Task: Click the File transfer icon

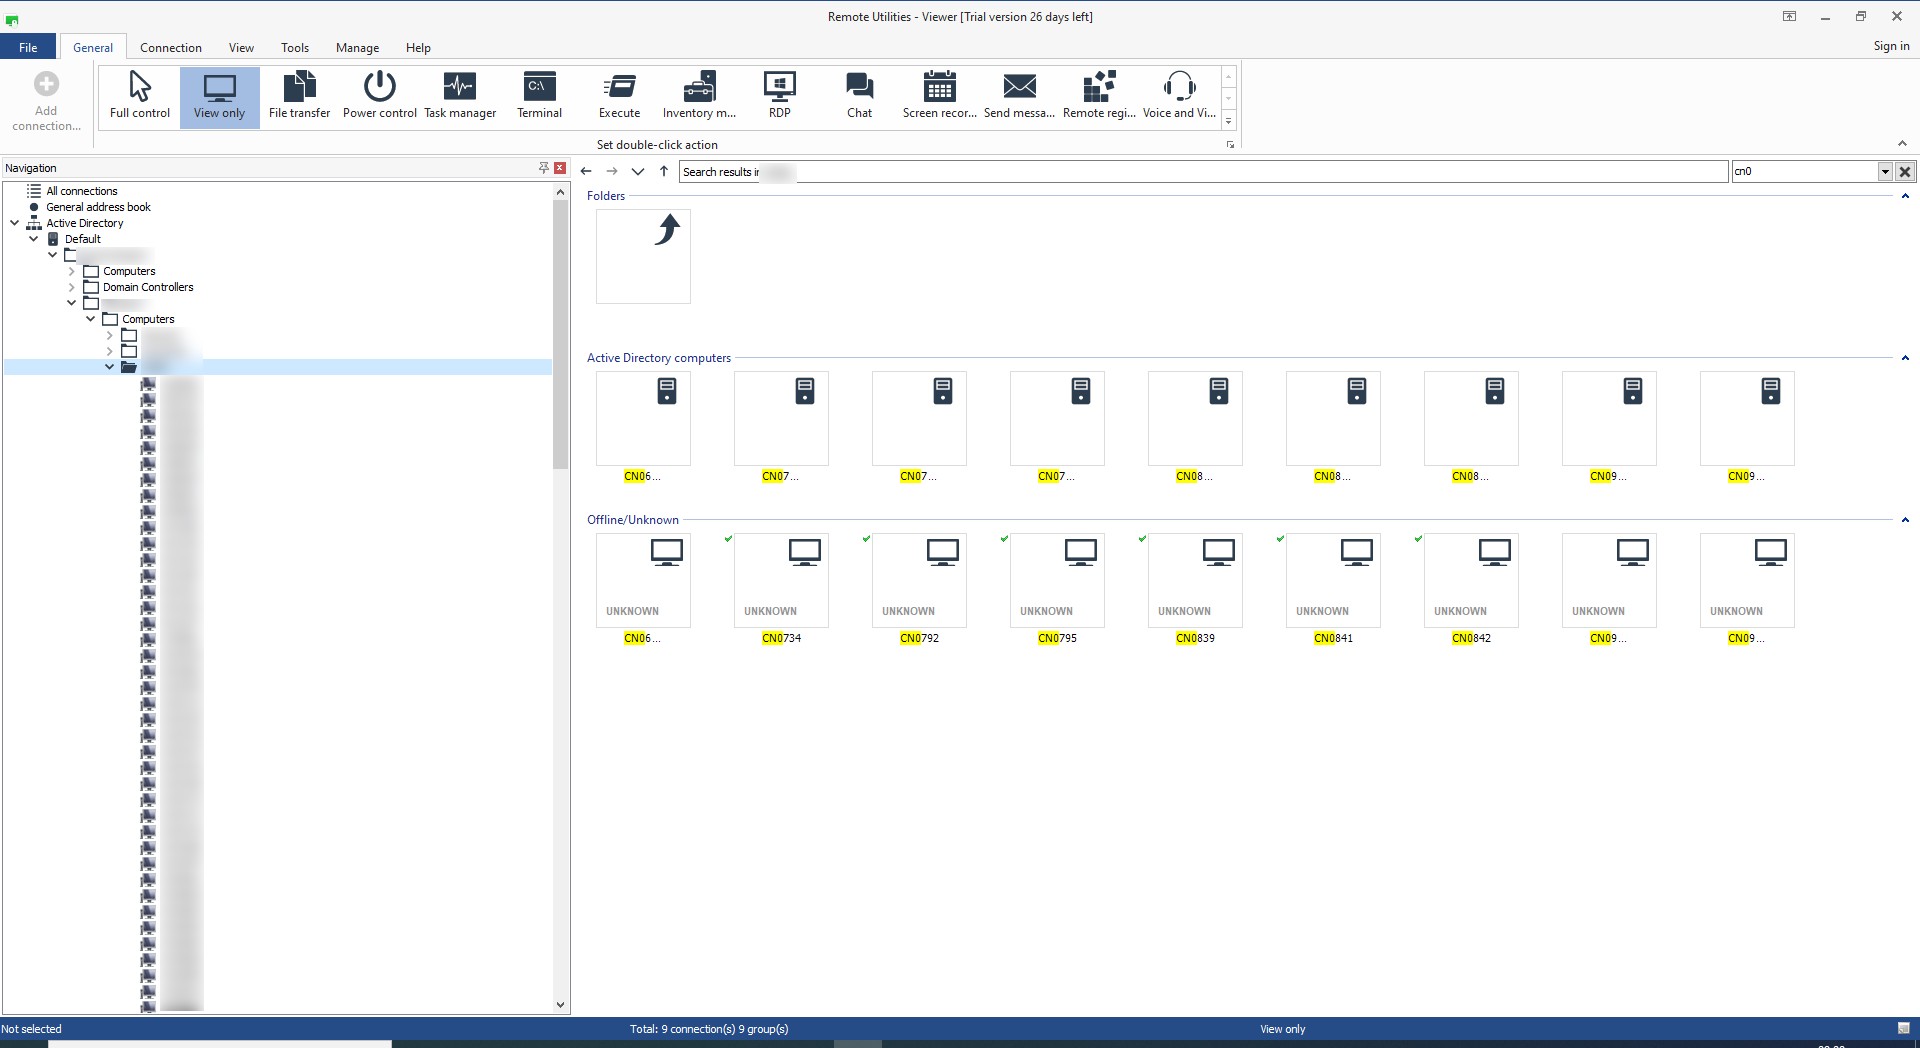Action: 299,96
